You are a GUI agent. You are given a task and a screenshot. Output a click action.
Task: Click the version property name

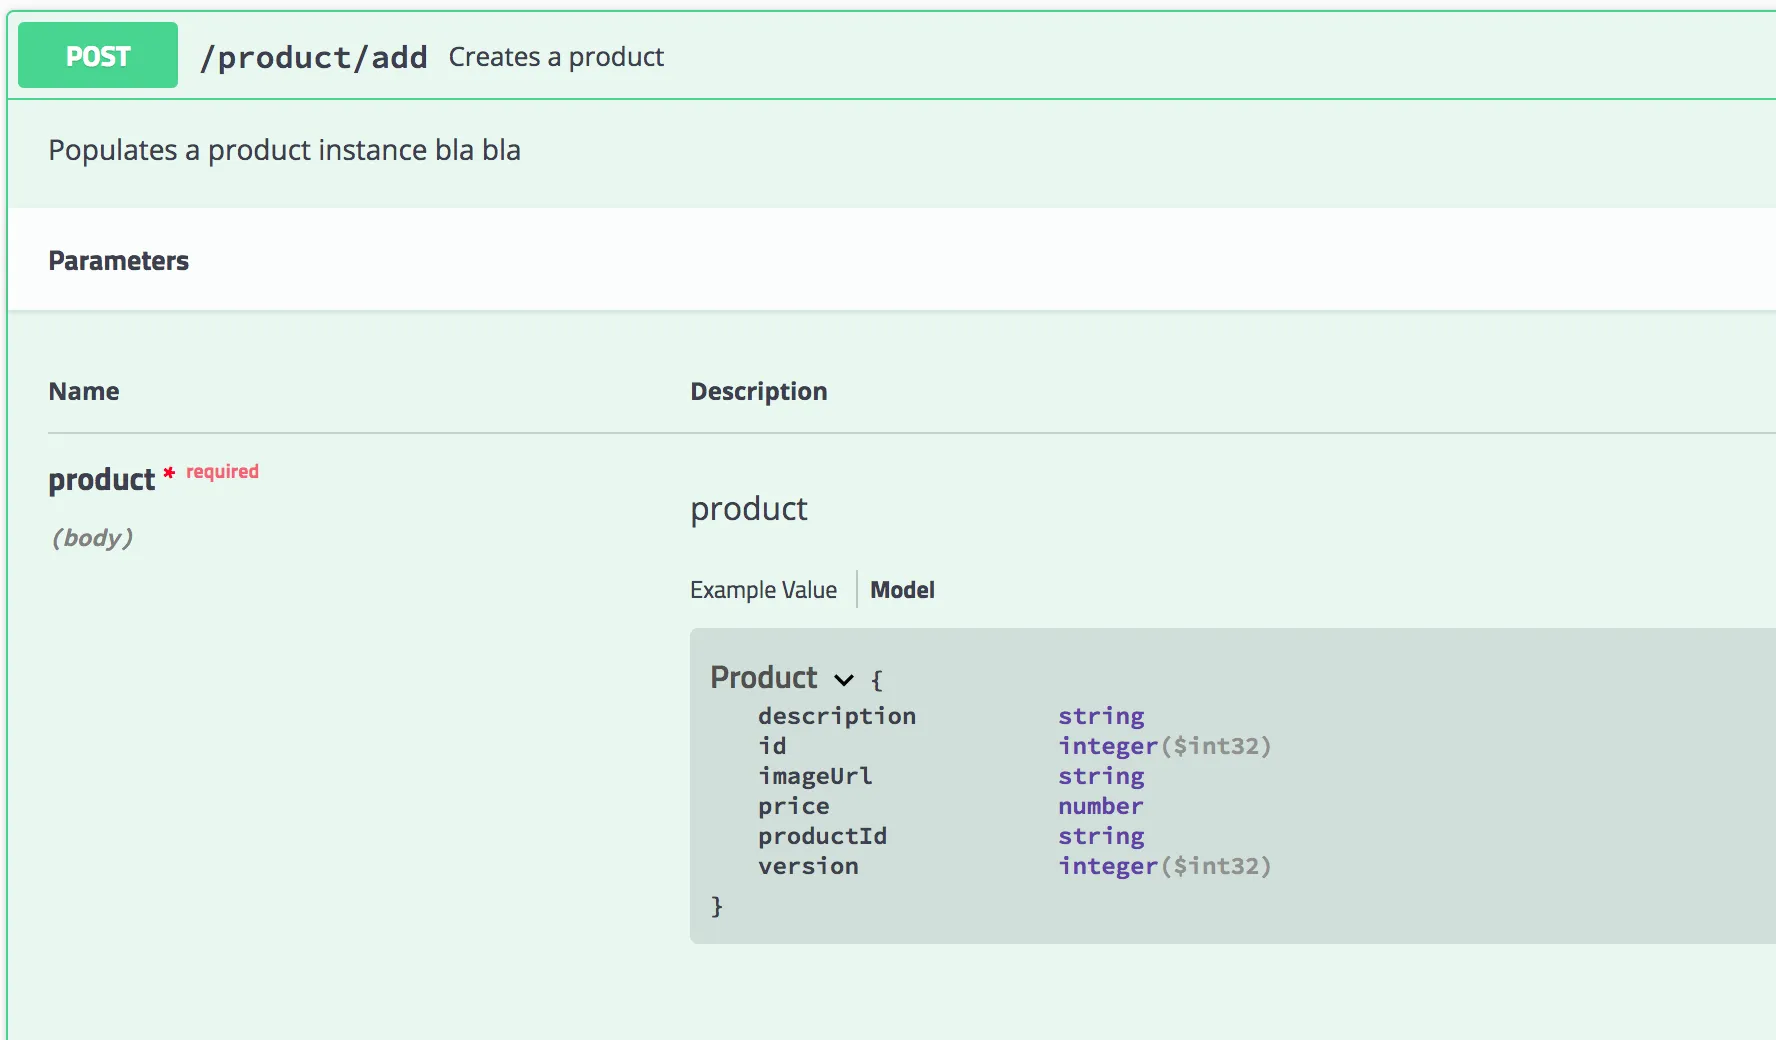pos(808,866)
